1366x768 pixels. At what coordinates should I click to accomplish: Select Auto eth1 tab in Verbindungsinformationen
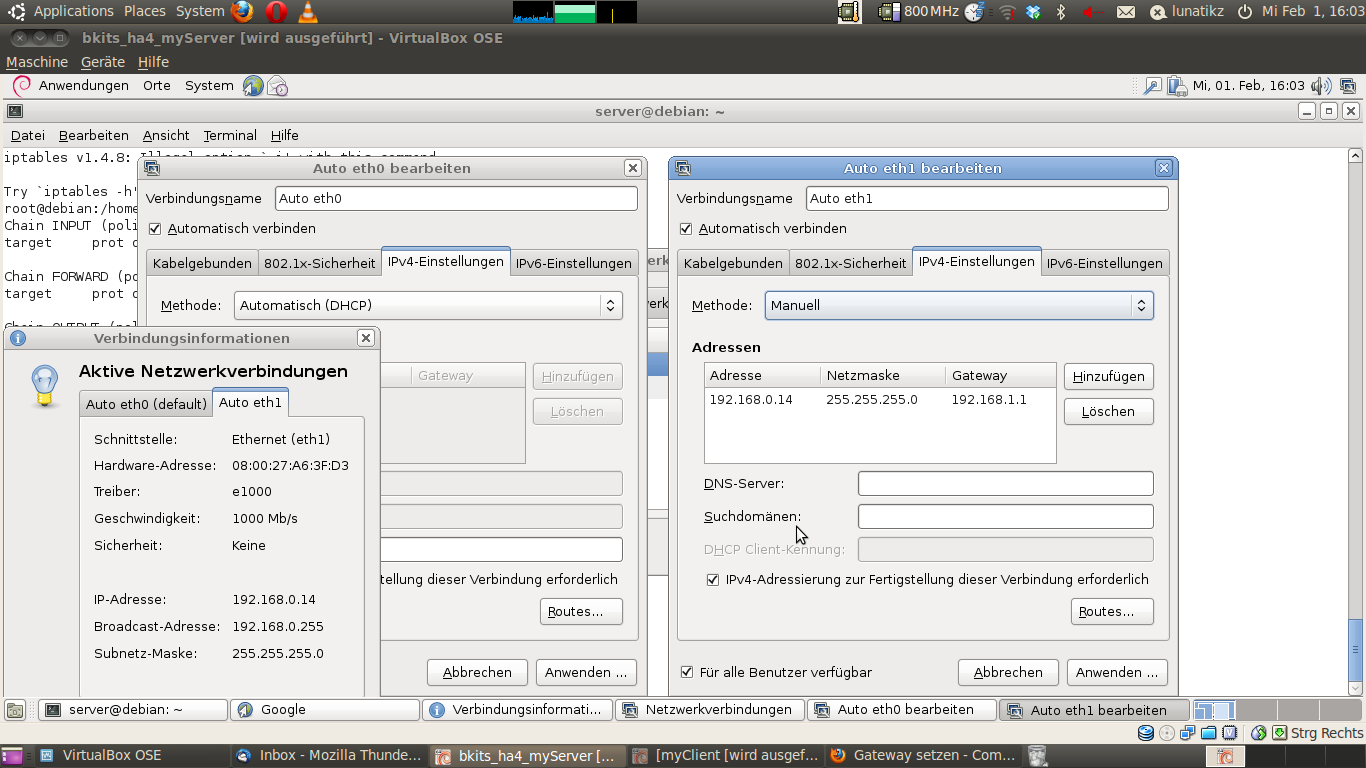[x=250, y=402]
